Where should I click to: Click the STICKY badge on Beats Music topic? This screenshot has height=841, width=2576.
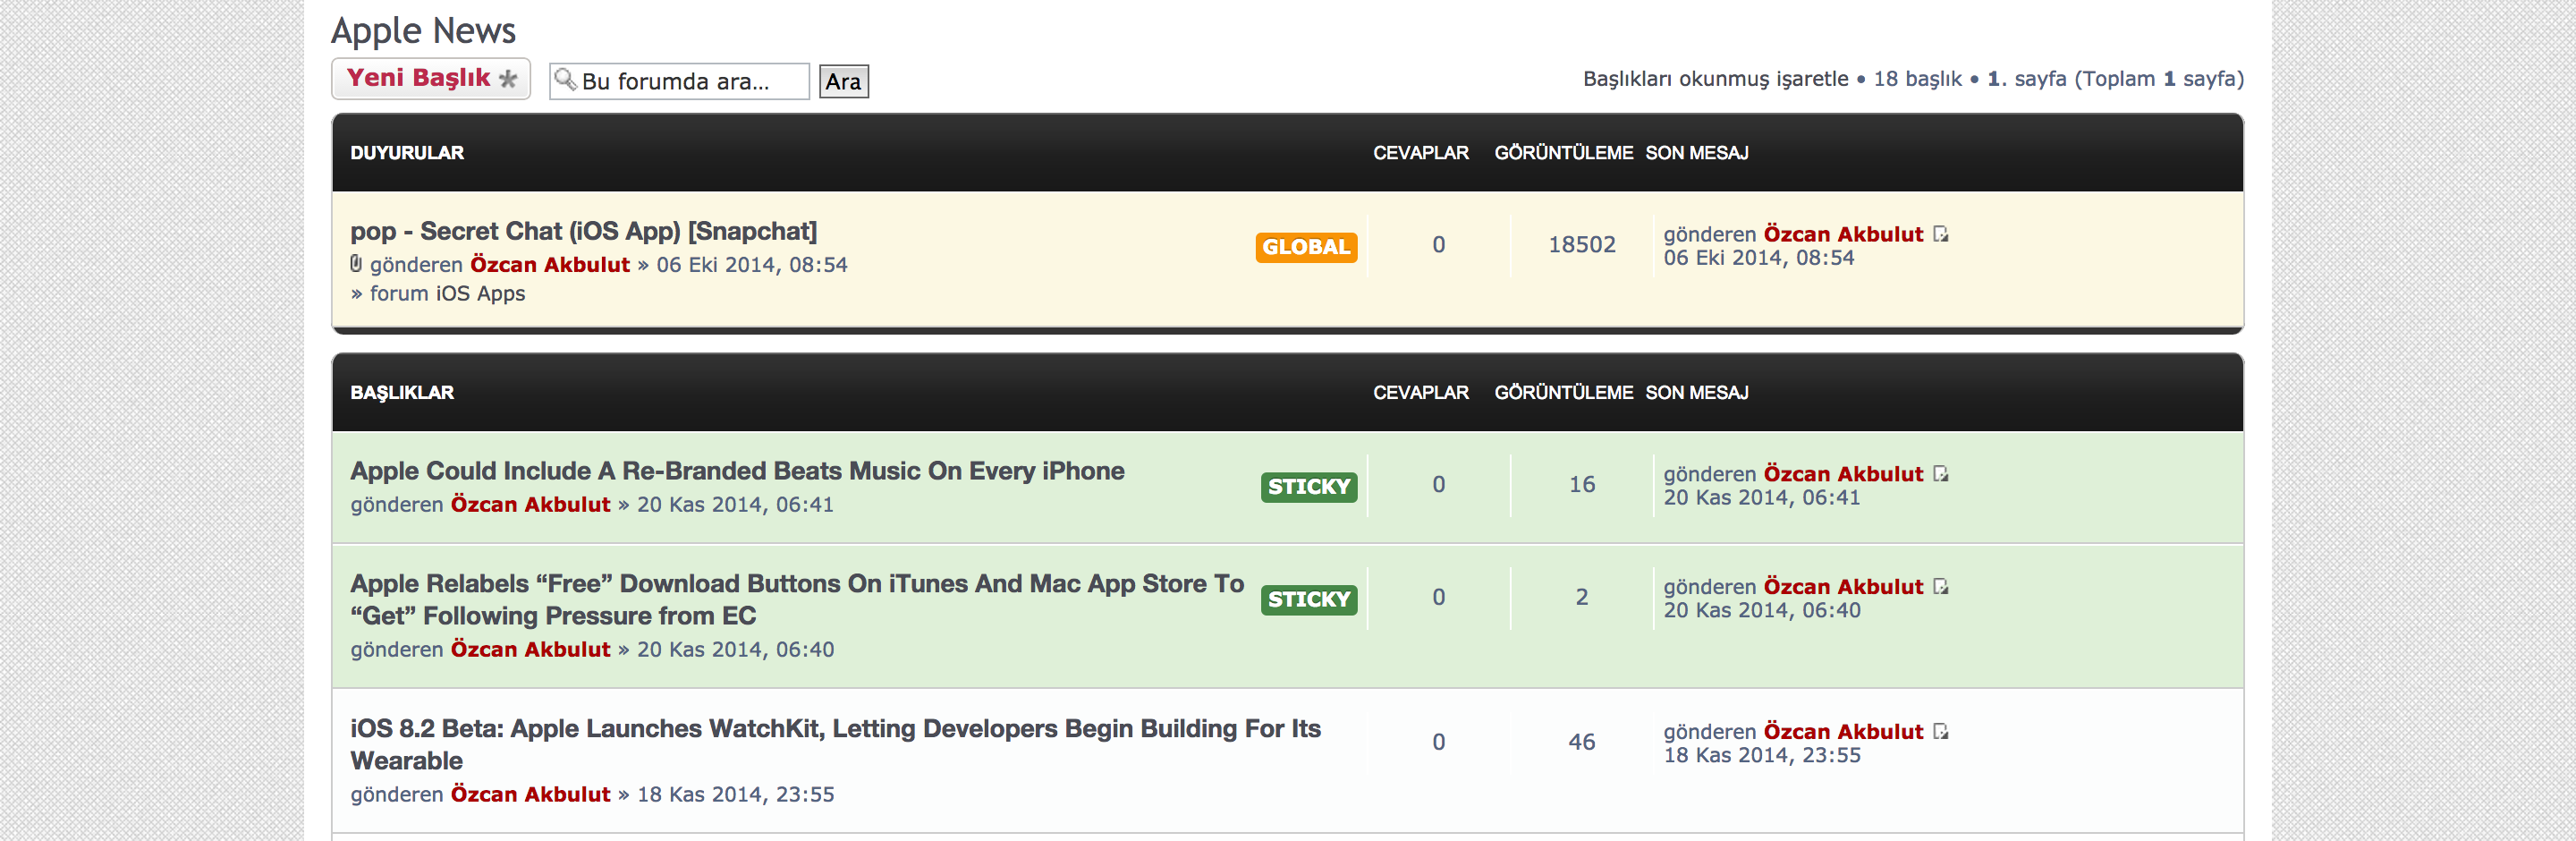pyautogui.click(x=1309, y=487)
